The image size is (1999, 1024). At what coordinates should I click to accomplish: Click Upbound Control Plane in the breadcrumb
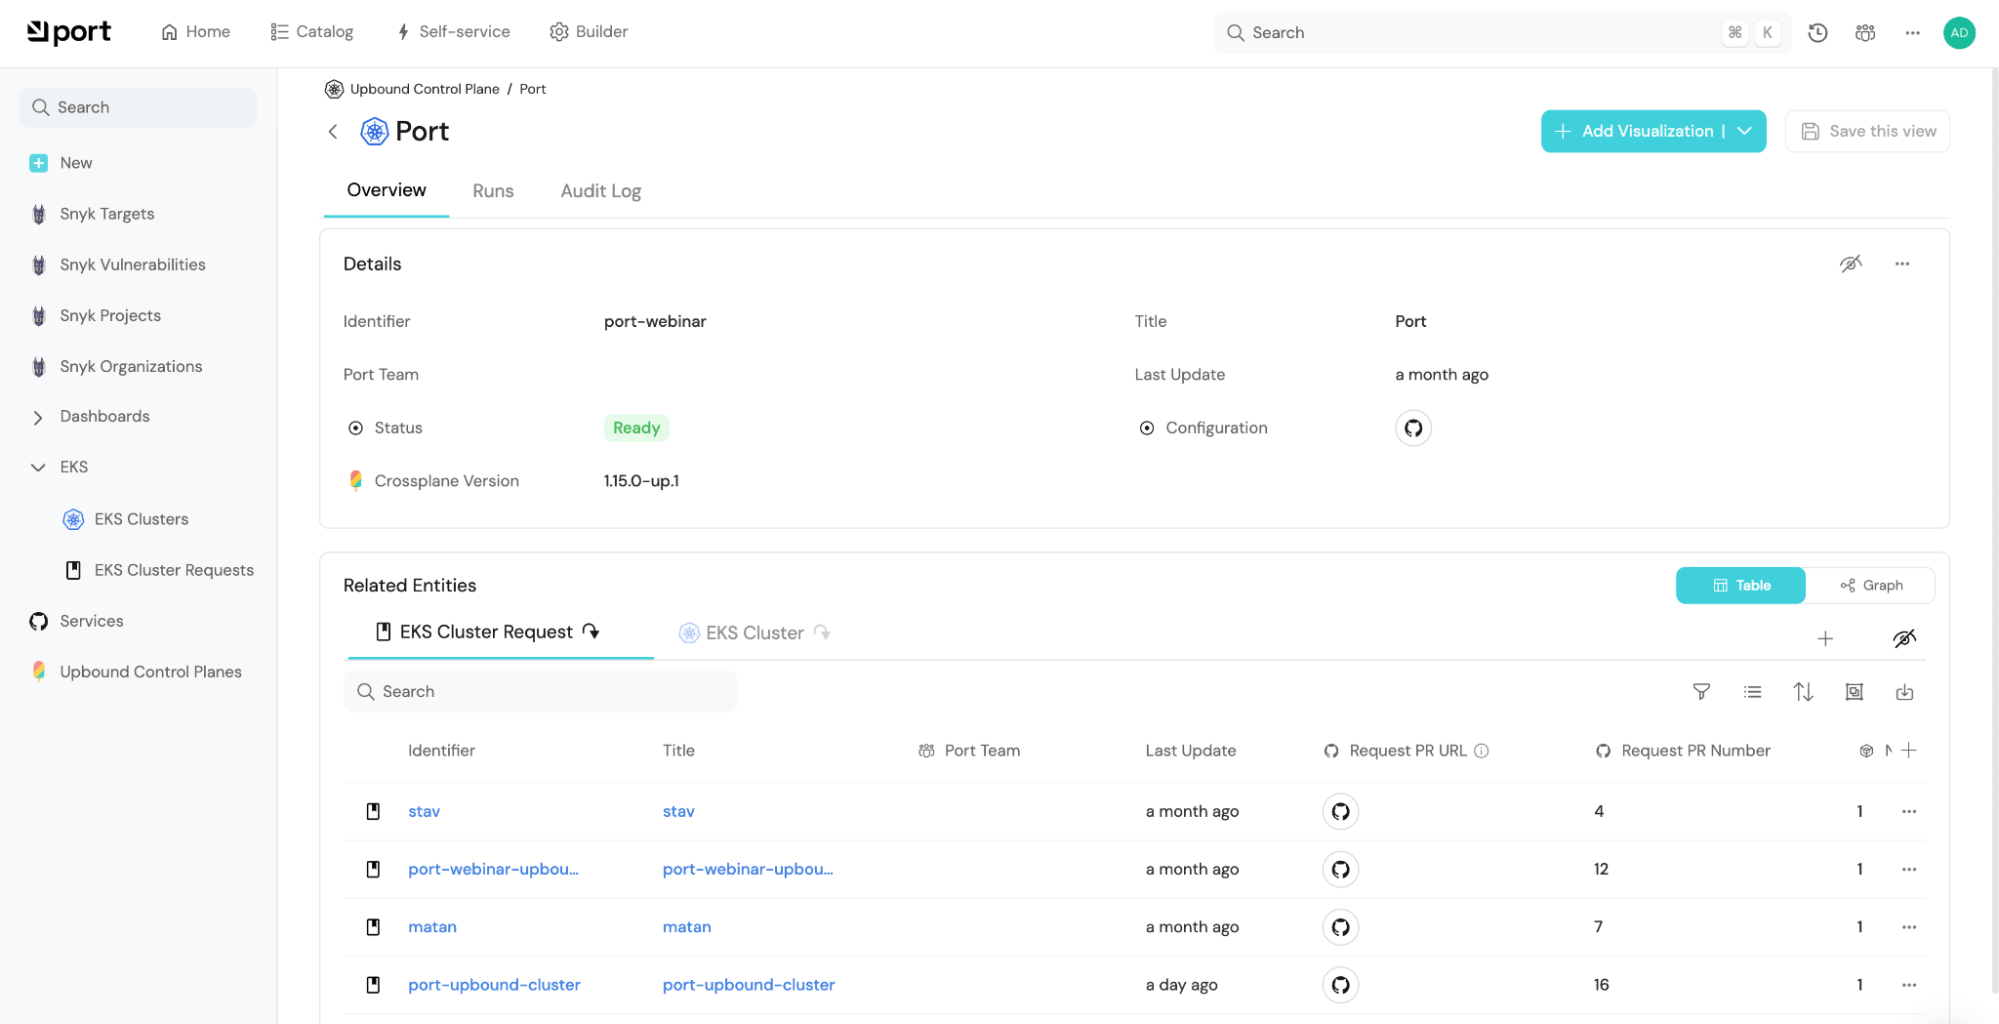pyautogui.click(x=424, y=89)
